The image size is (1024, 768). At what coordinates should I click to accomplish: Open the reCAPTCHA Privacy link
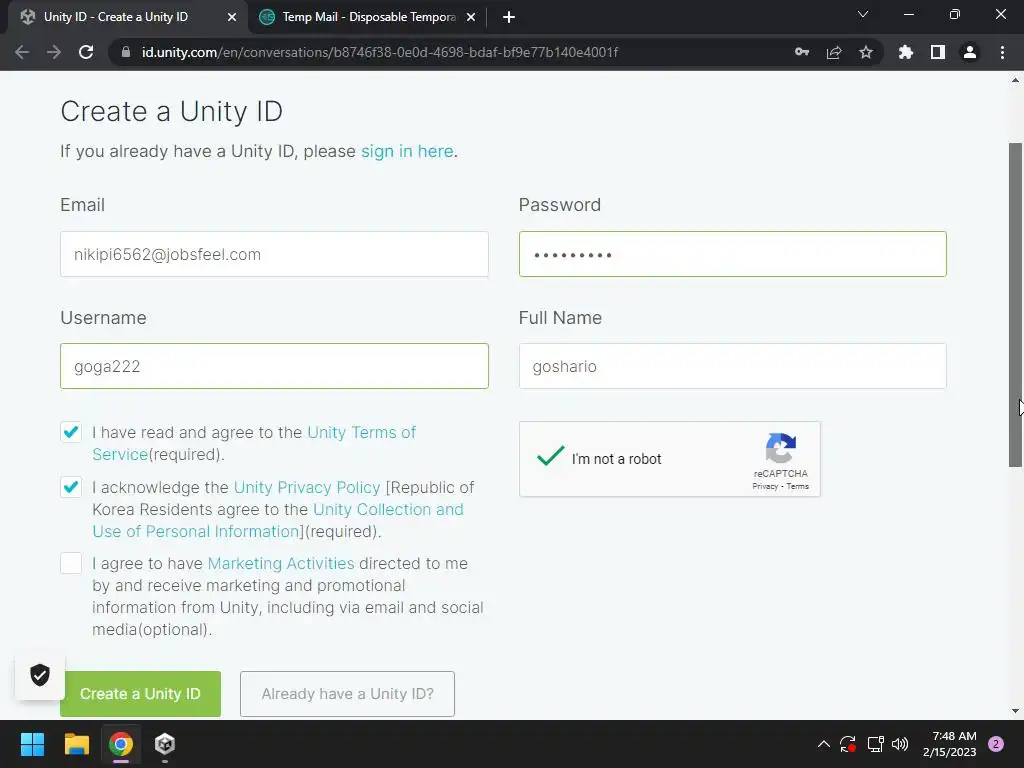(x=765, y=487)
